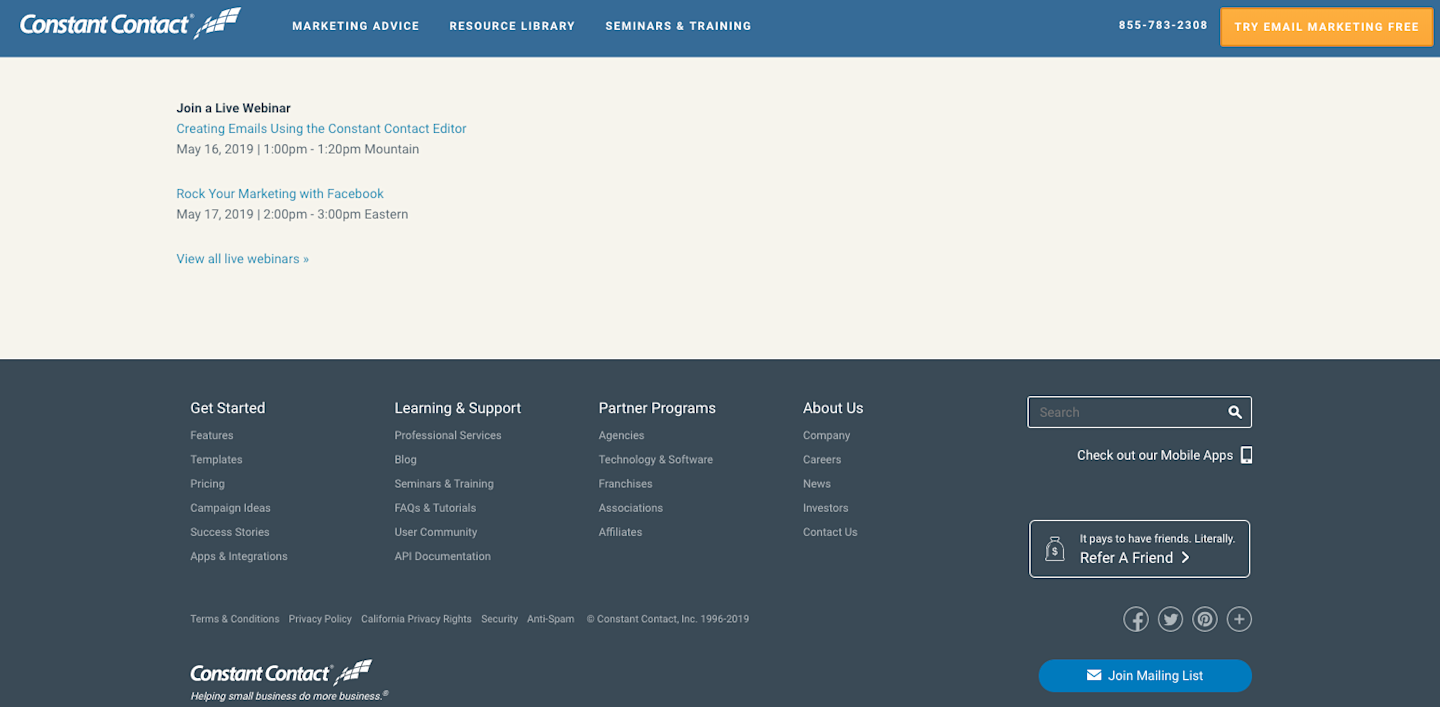Viewport: 1440px width, 707px height.
Task: Click the plus icon for more social networks
Action: pos(1239,619)
